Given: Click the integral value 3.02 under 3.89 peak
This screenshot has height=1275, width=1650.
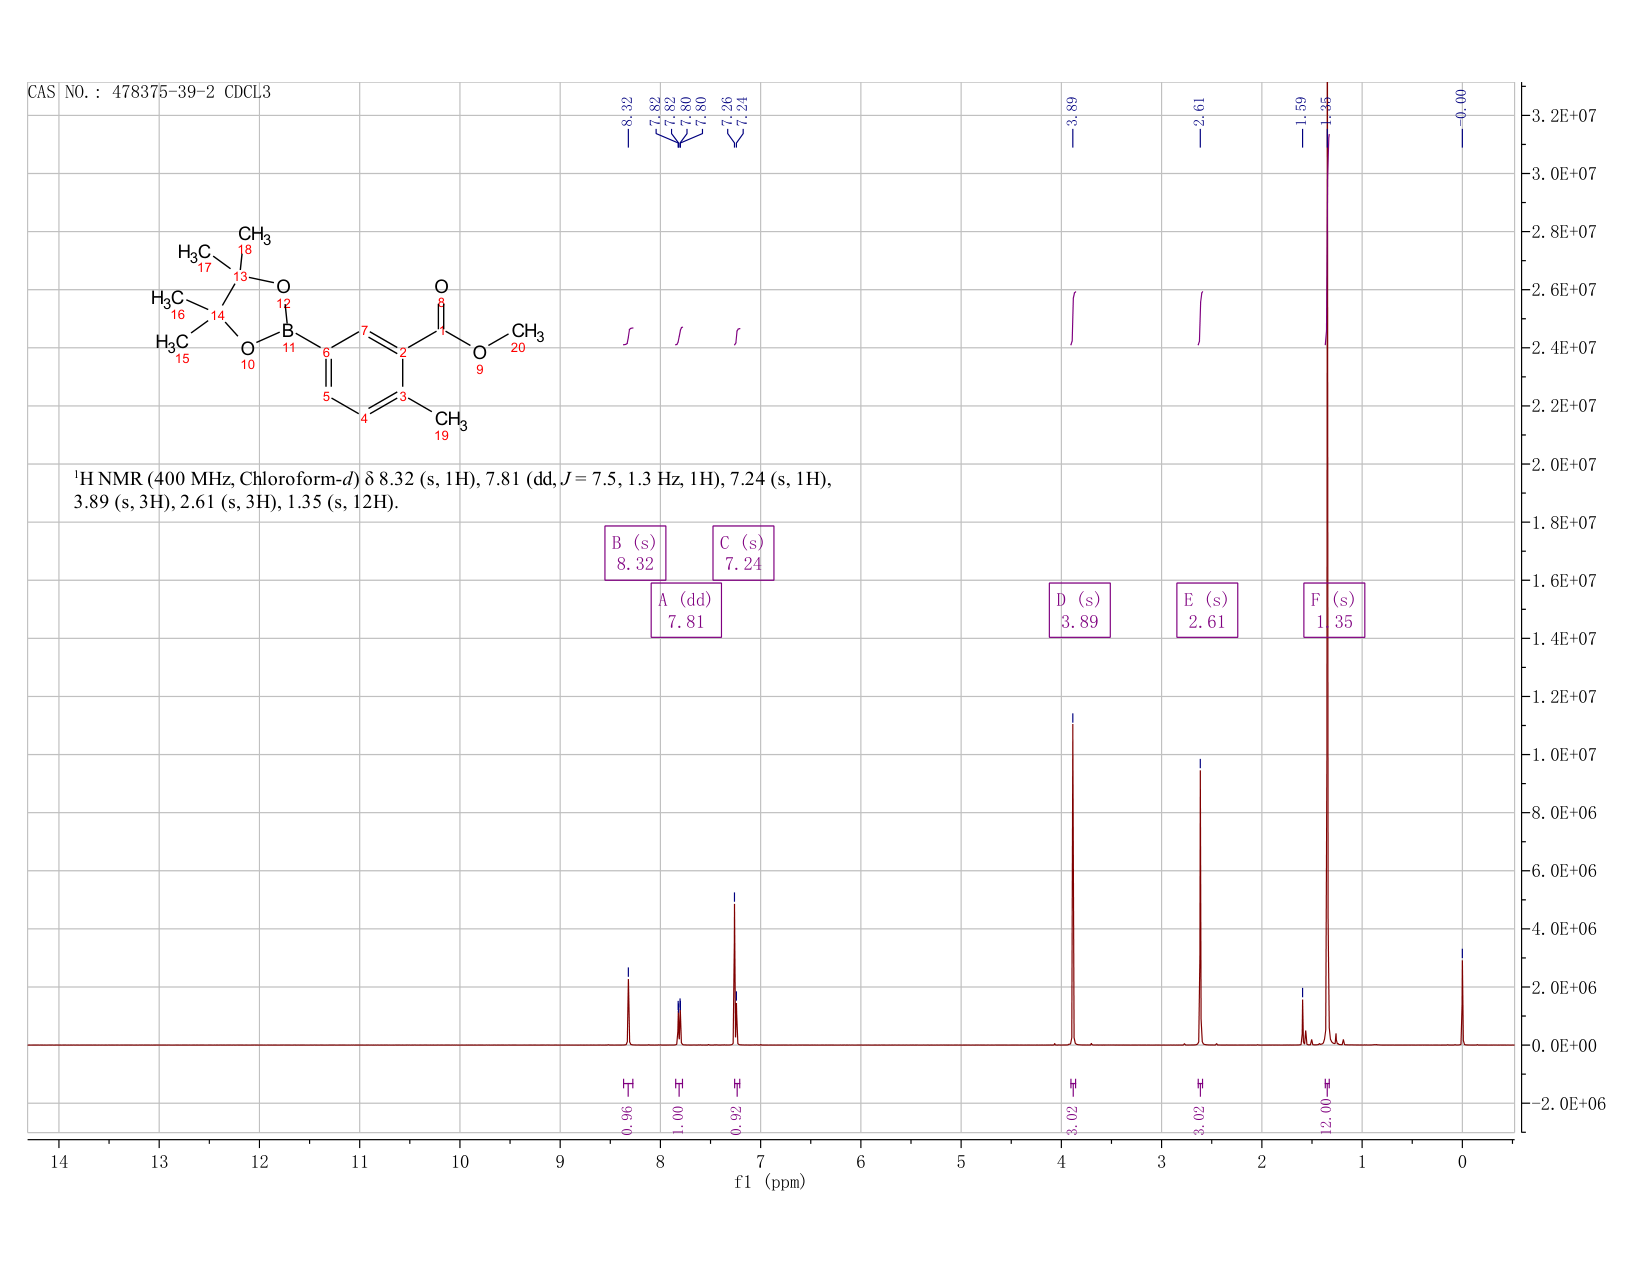Looking at the screenshot, I should 1072,1120.
